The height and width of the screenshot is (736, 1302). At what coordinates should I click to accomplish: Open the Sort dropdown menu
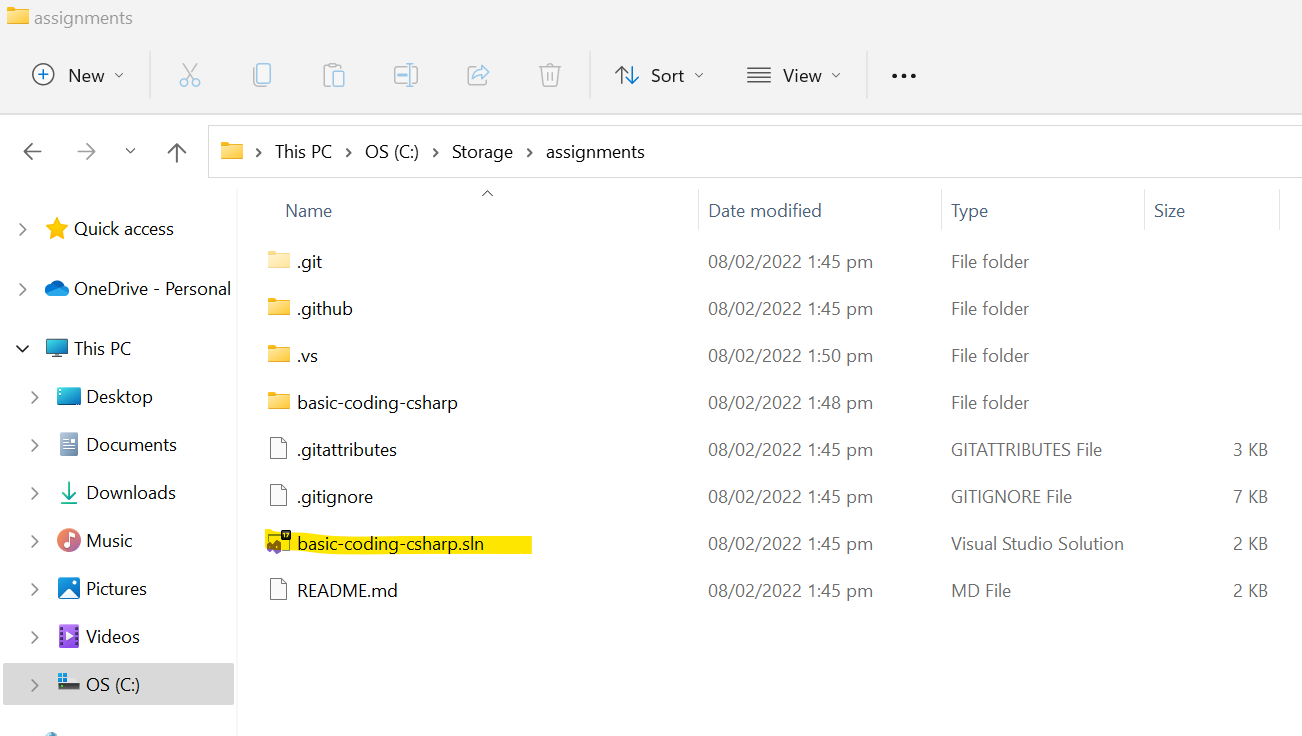tap(660, 76)
